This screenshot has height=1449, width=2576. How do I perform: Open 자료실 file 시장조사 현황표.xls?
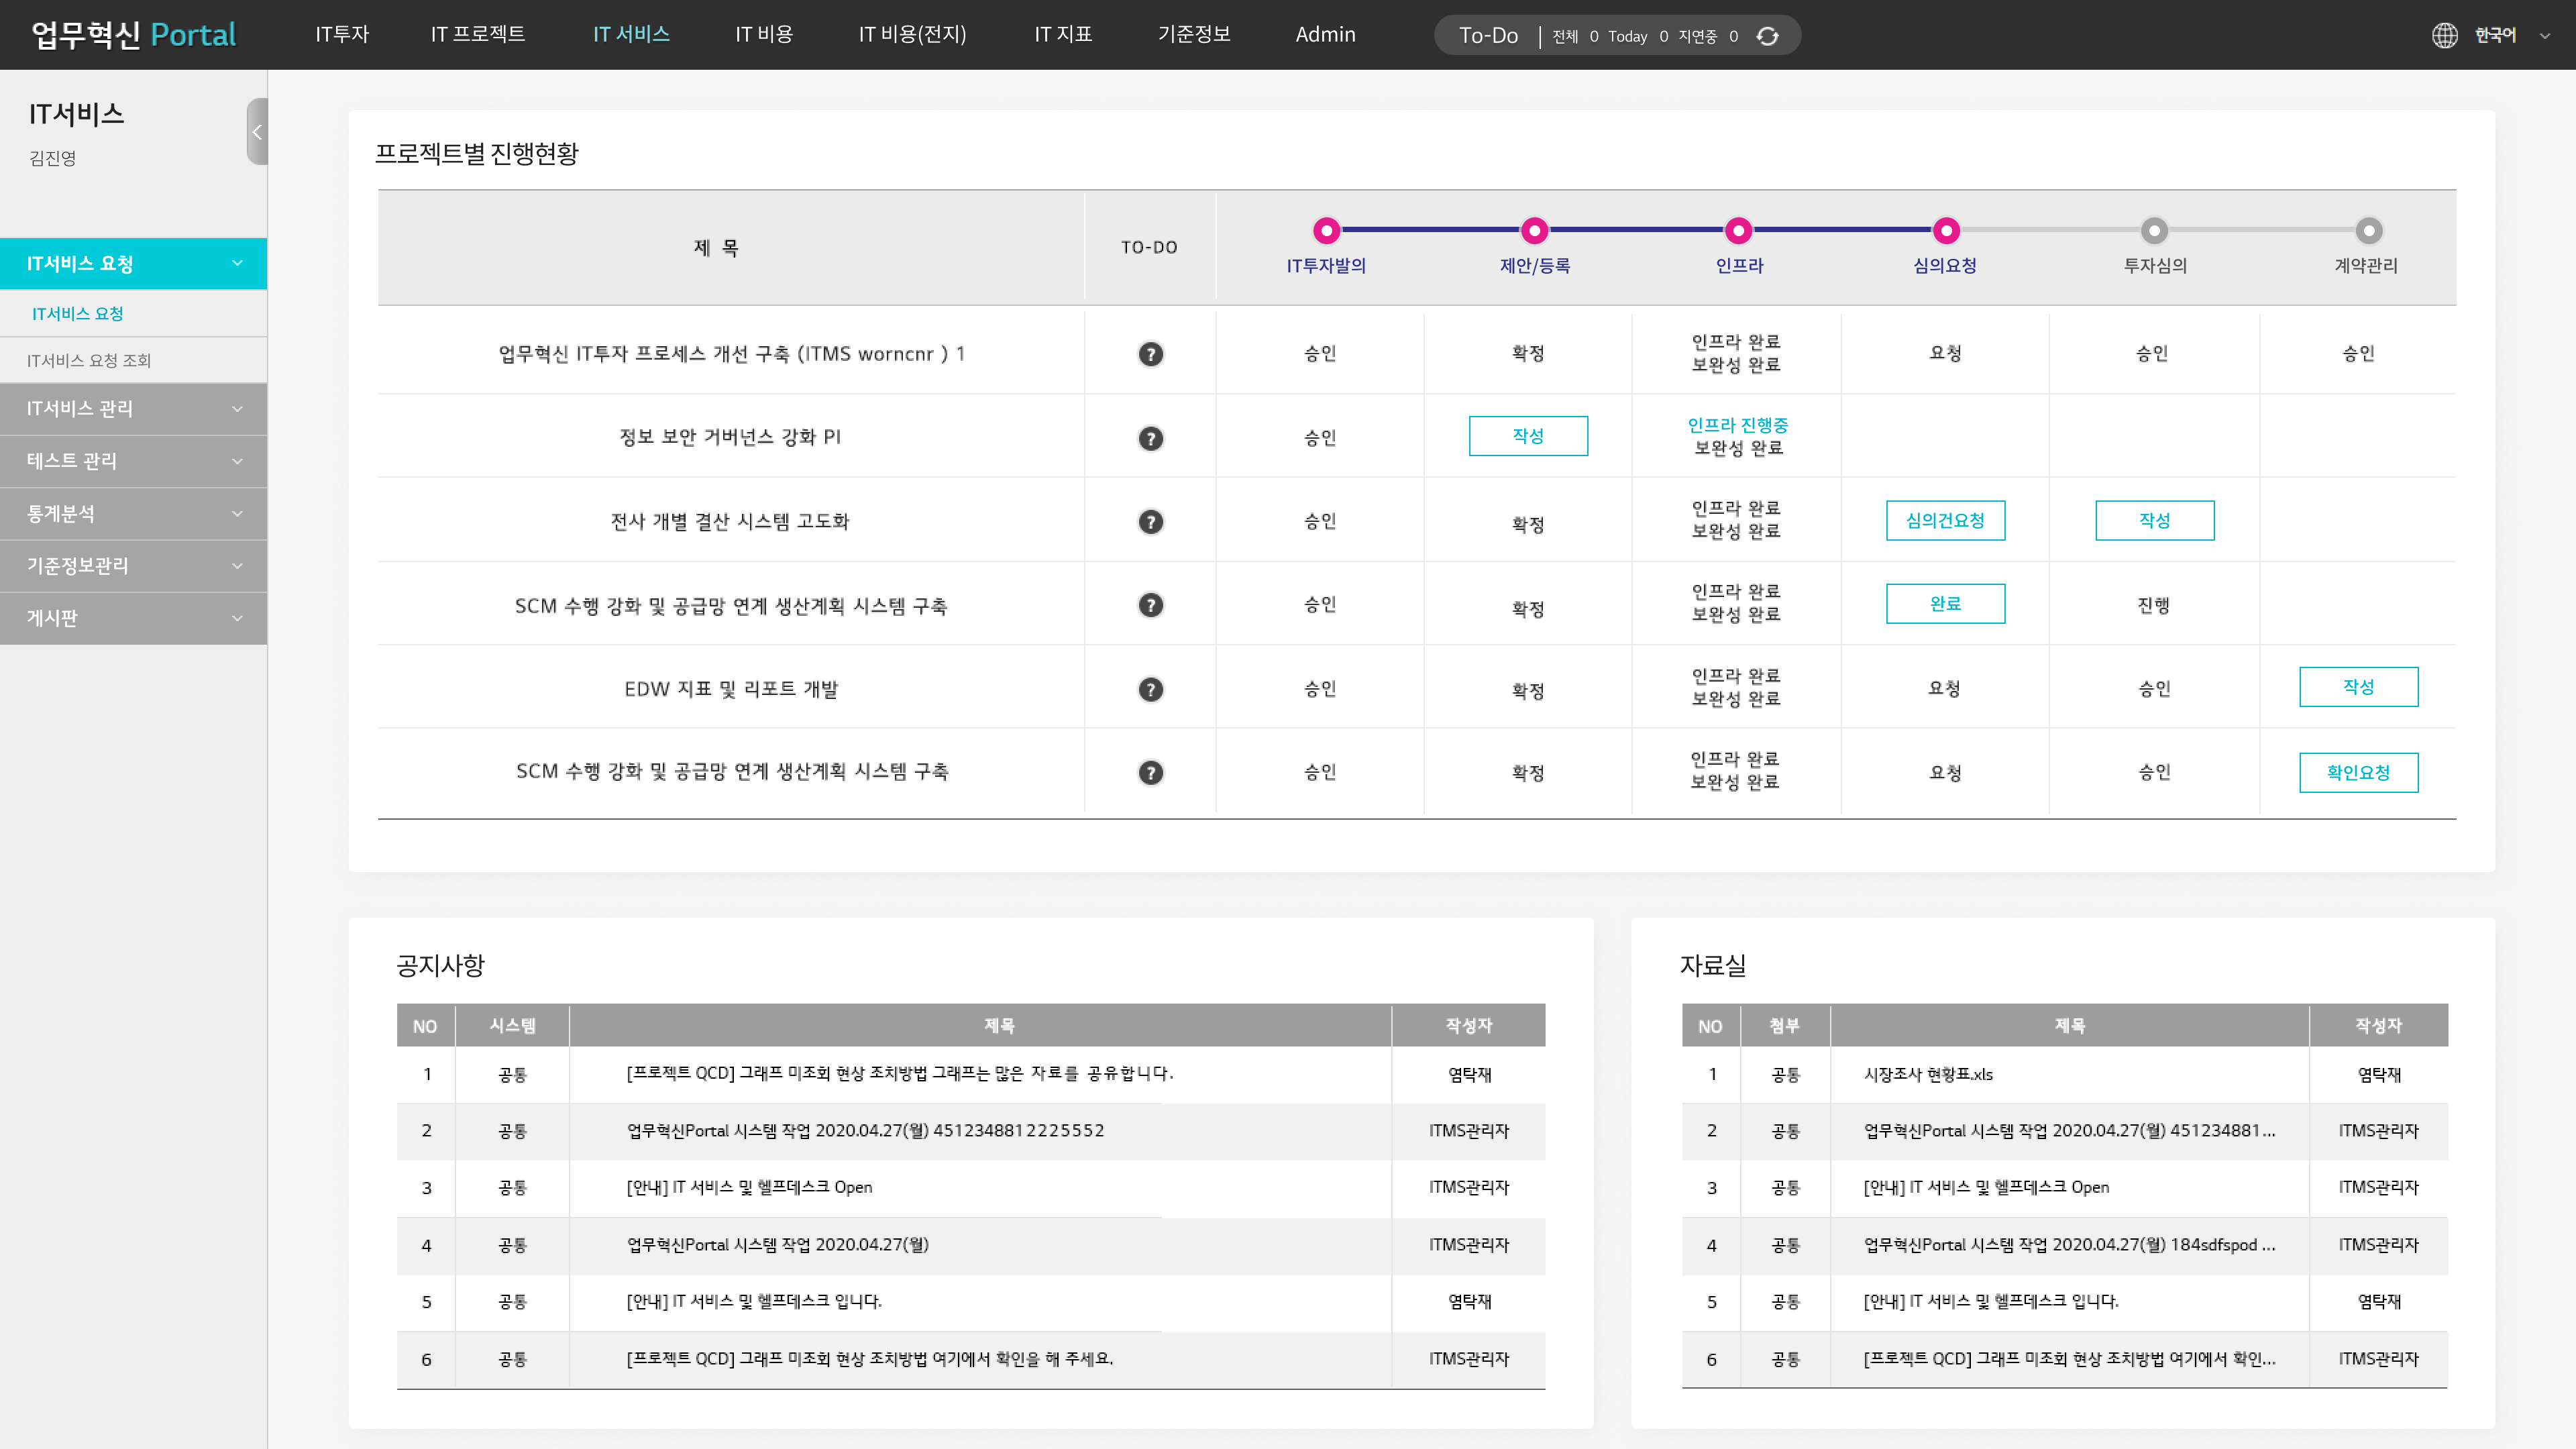[1928, 1075]
